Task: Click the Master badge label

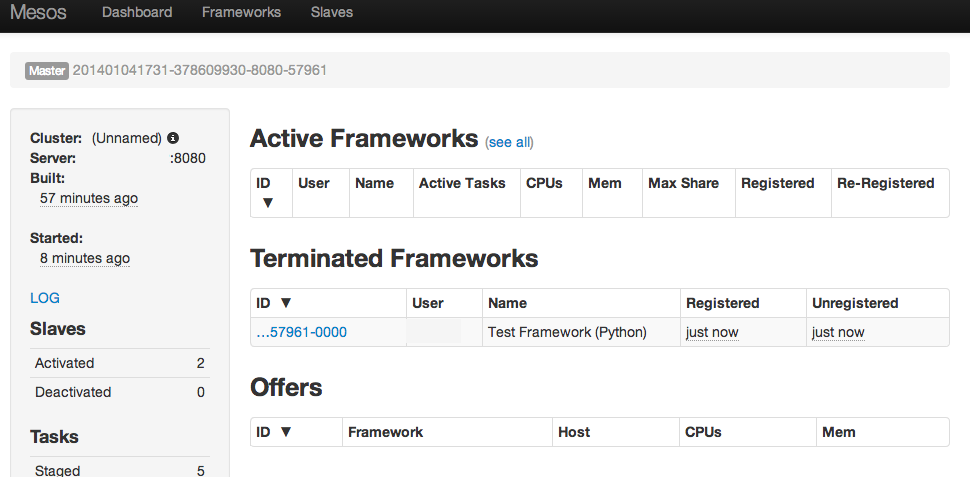Action: (47, 71)
